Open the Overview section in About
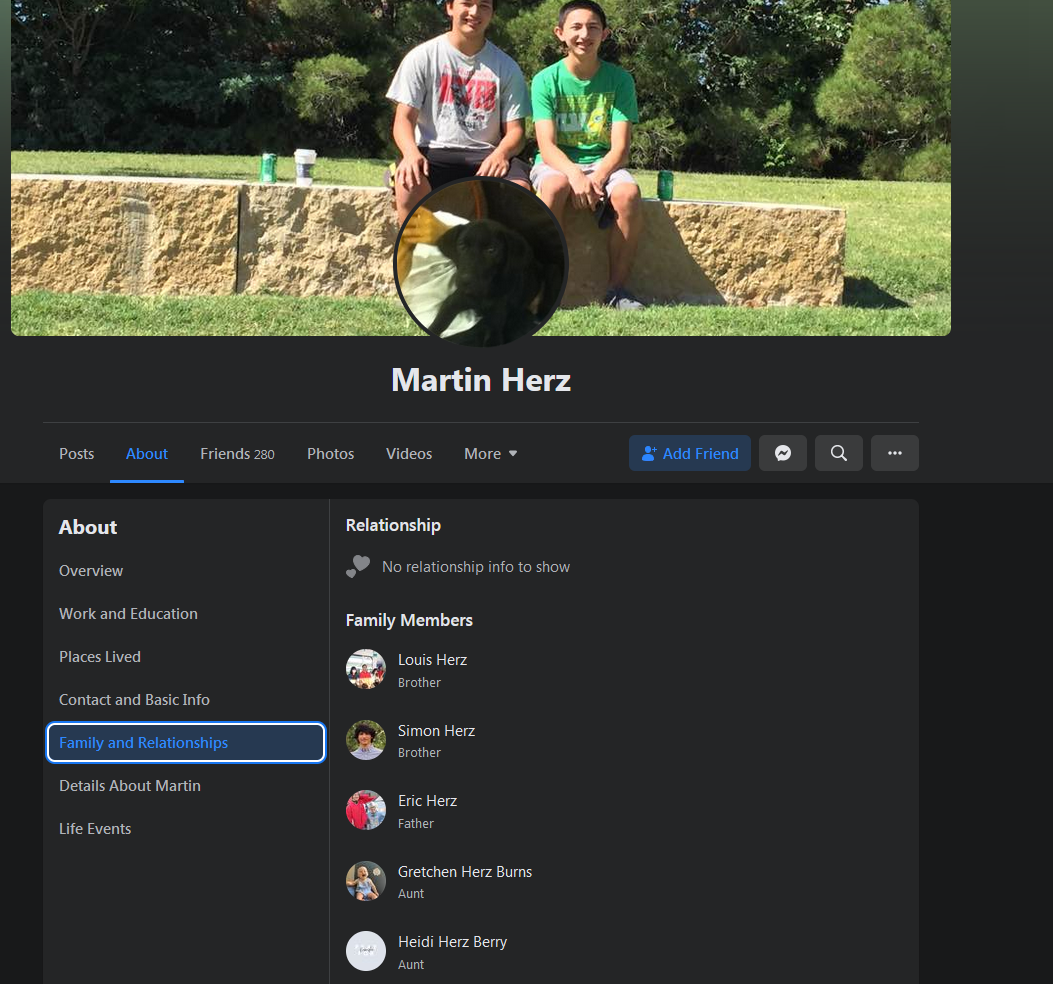 point(185,571)
